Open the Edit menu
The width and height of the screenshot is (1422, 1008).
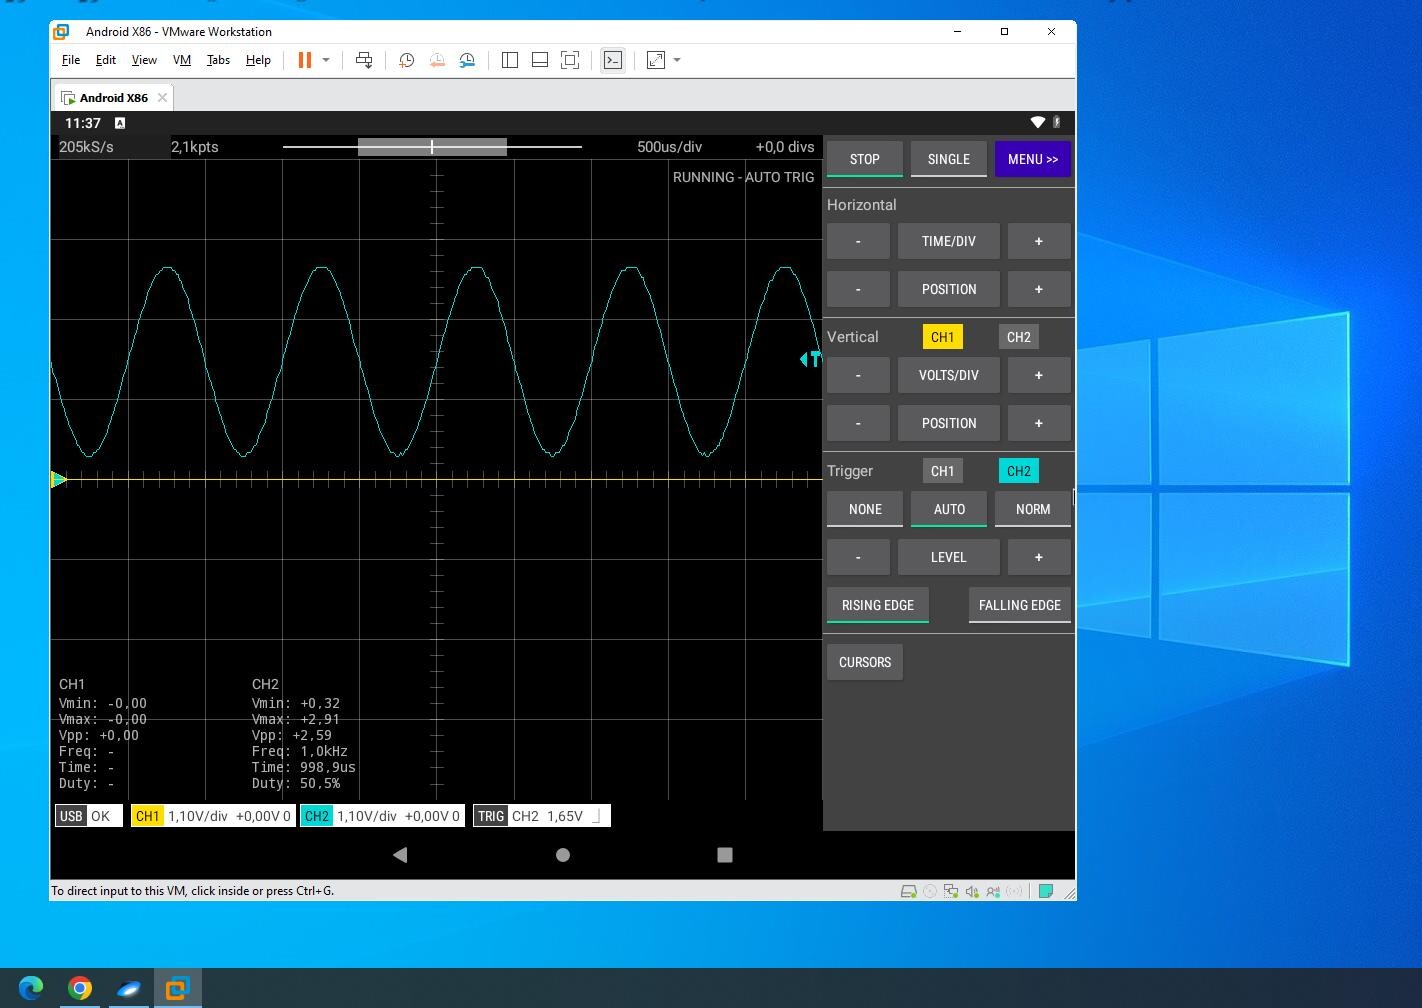[106, 60]
